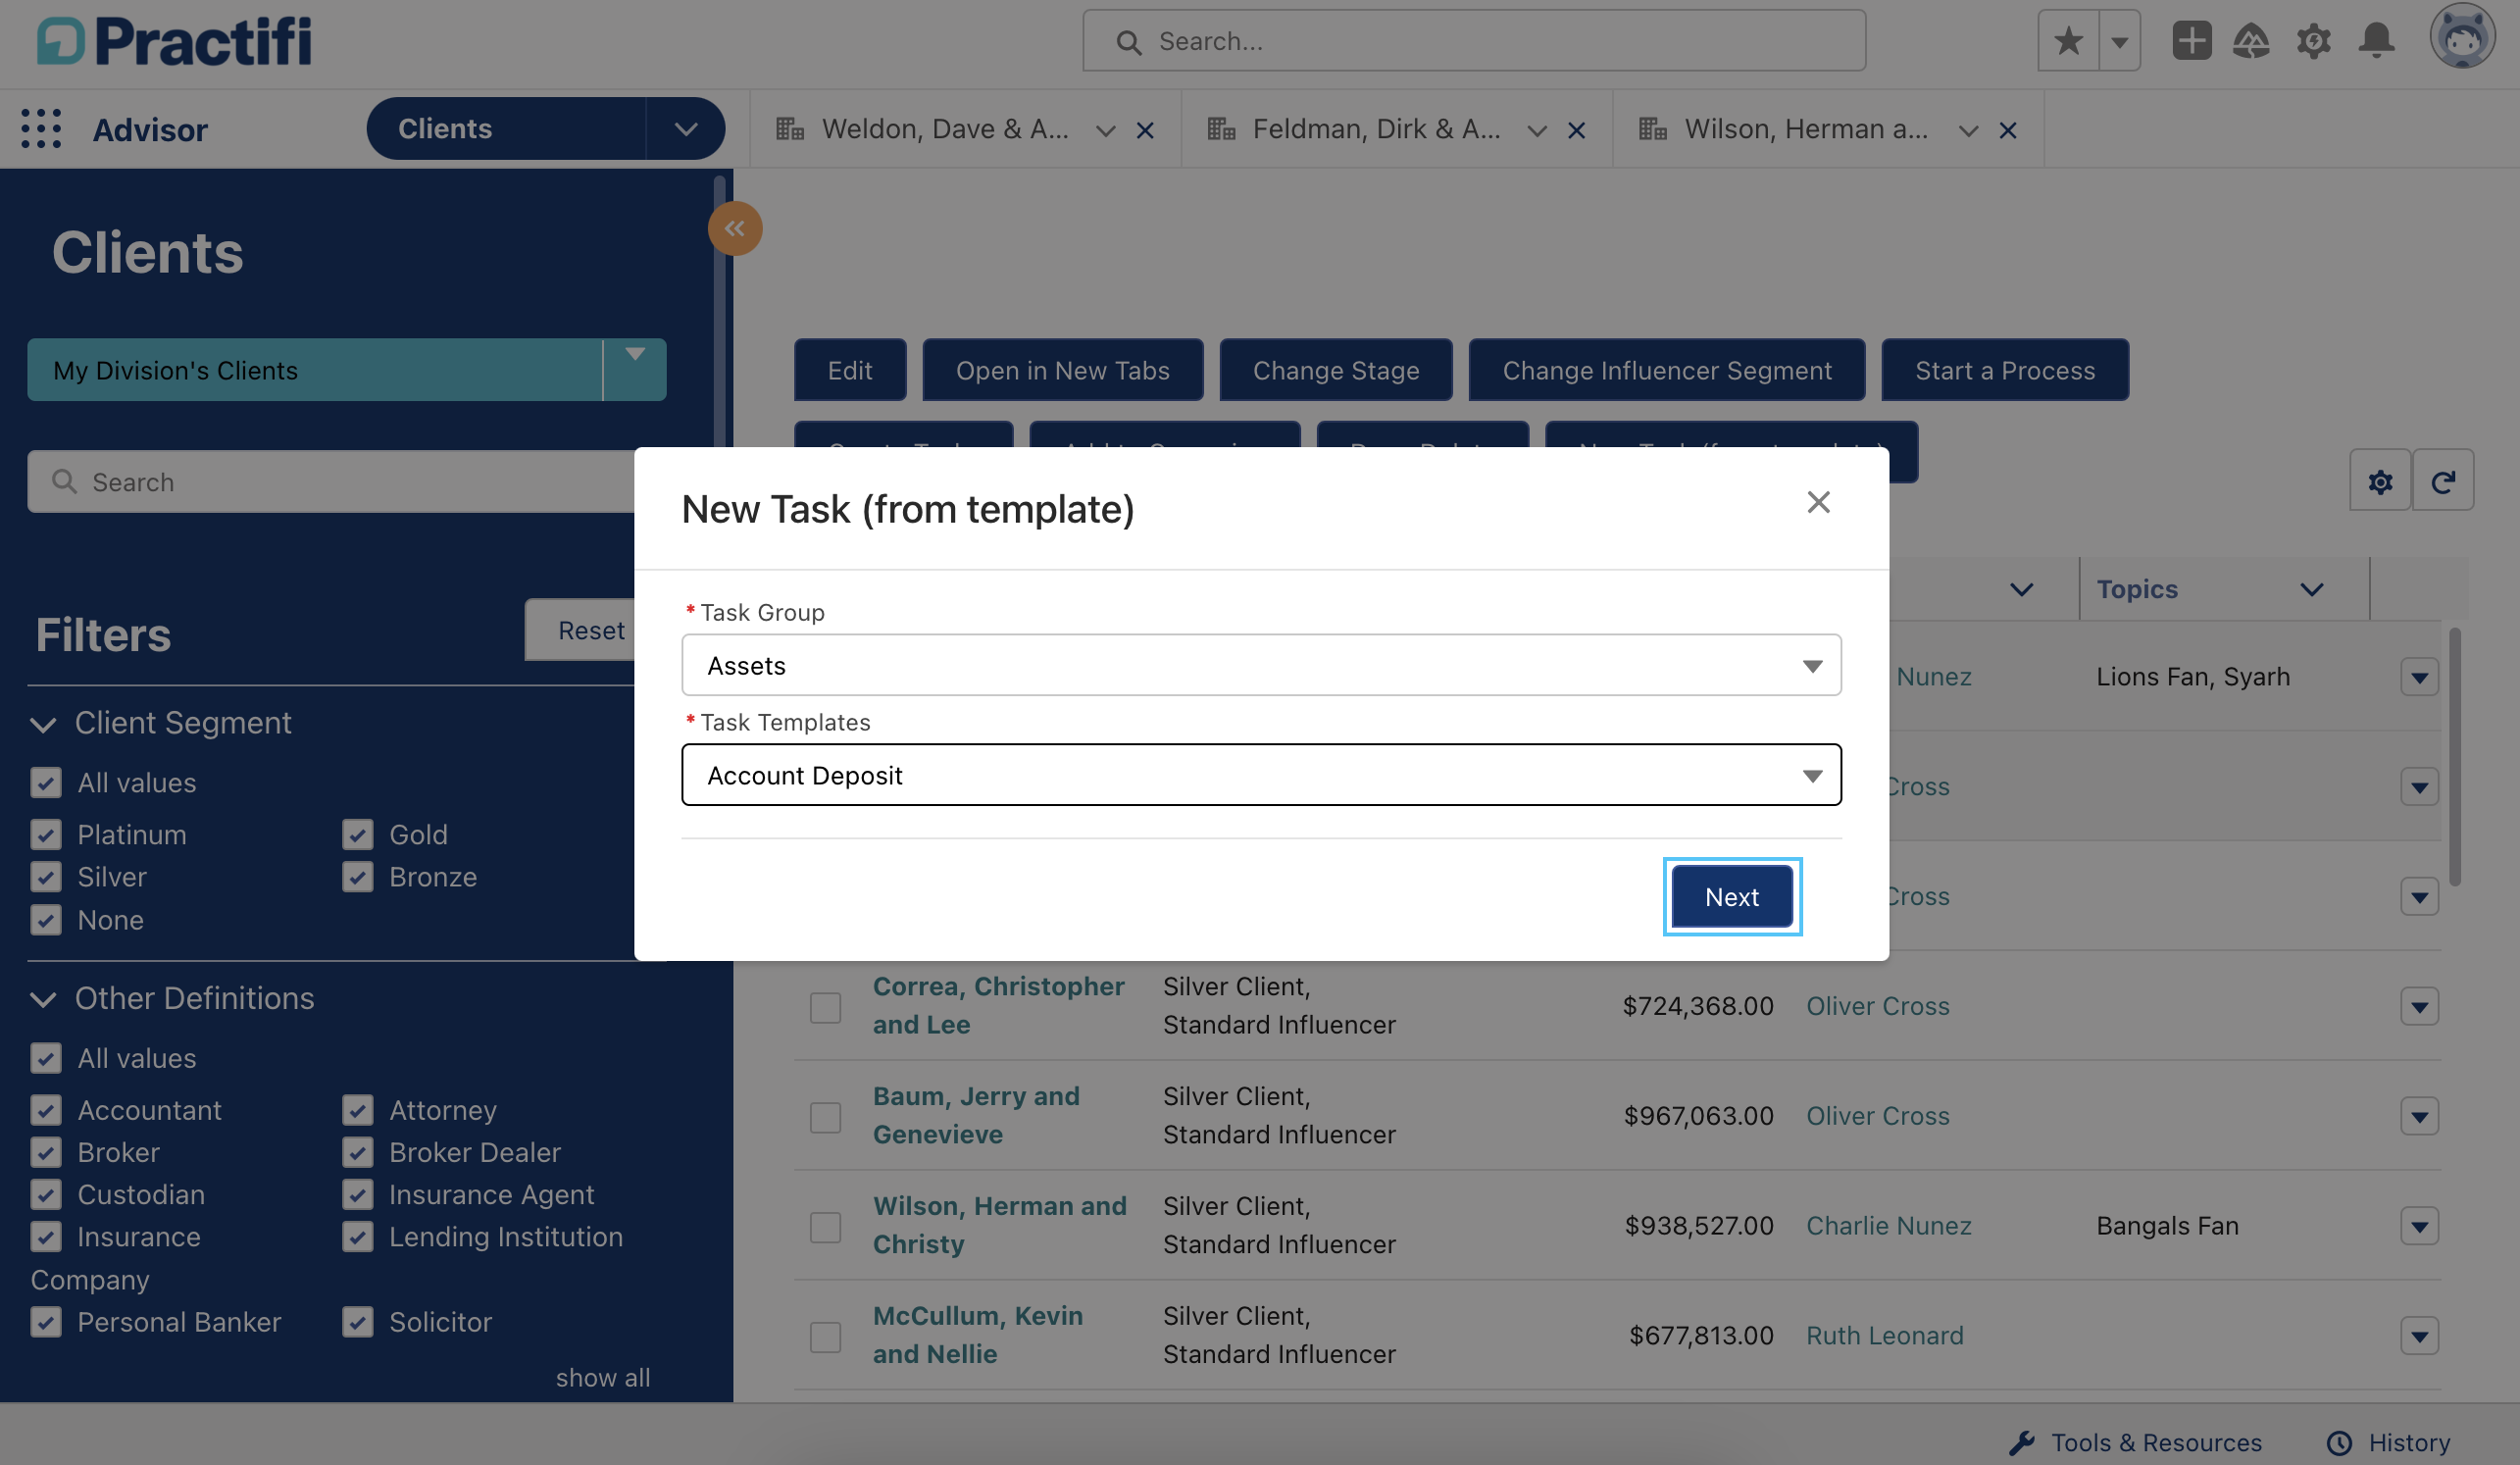Select the checkbox next to Wilson, Herman and Christy

click(x=825, y=1227)
